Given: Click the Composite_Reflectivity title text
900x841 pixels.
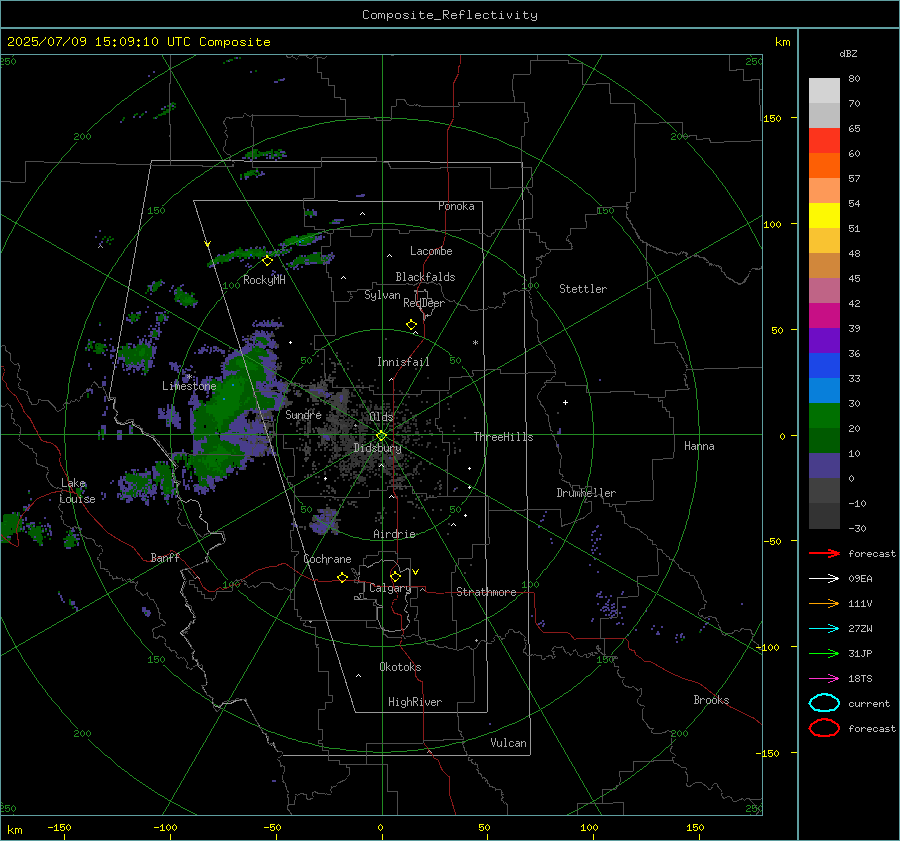Looking at the screenshot, I should tap(449, 15).
